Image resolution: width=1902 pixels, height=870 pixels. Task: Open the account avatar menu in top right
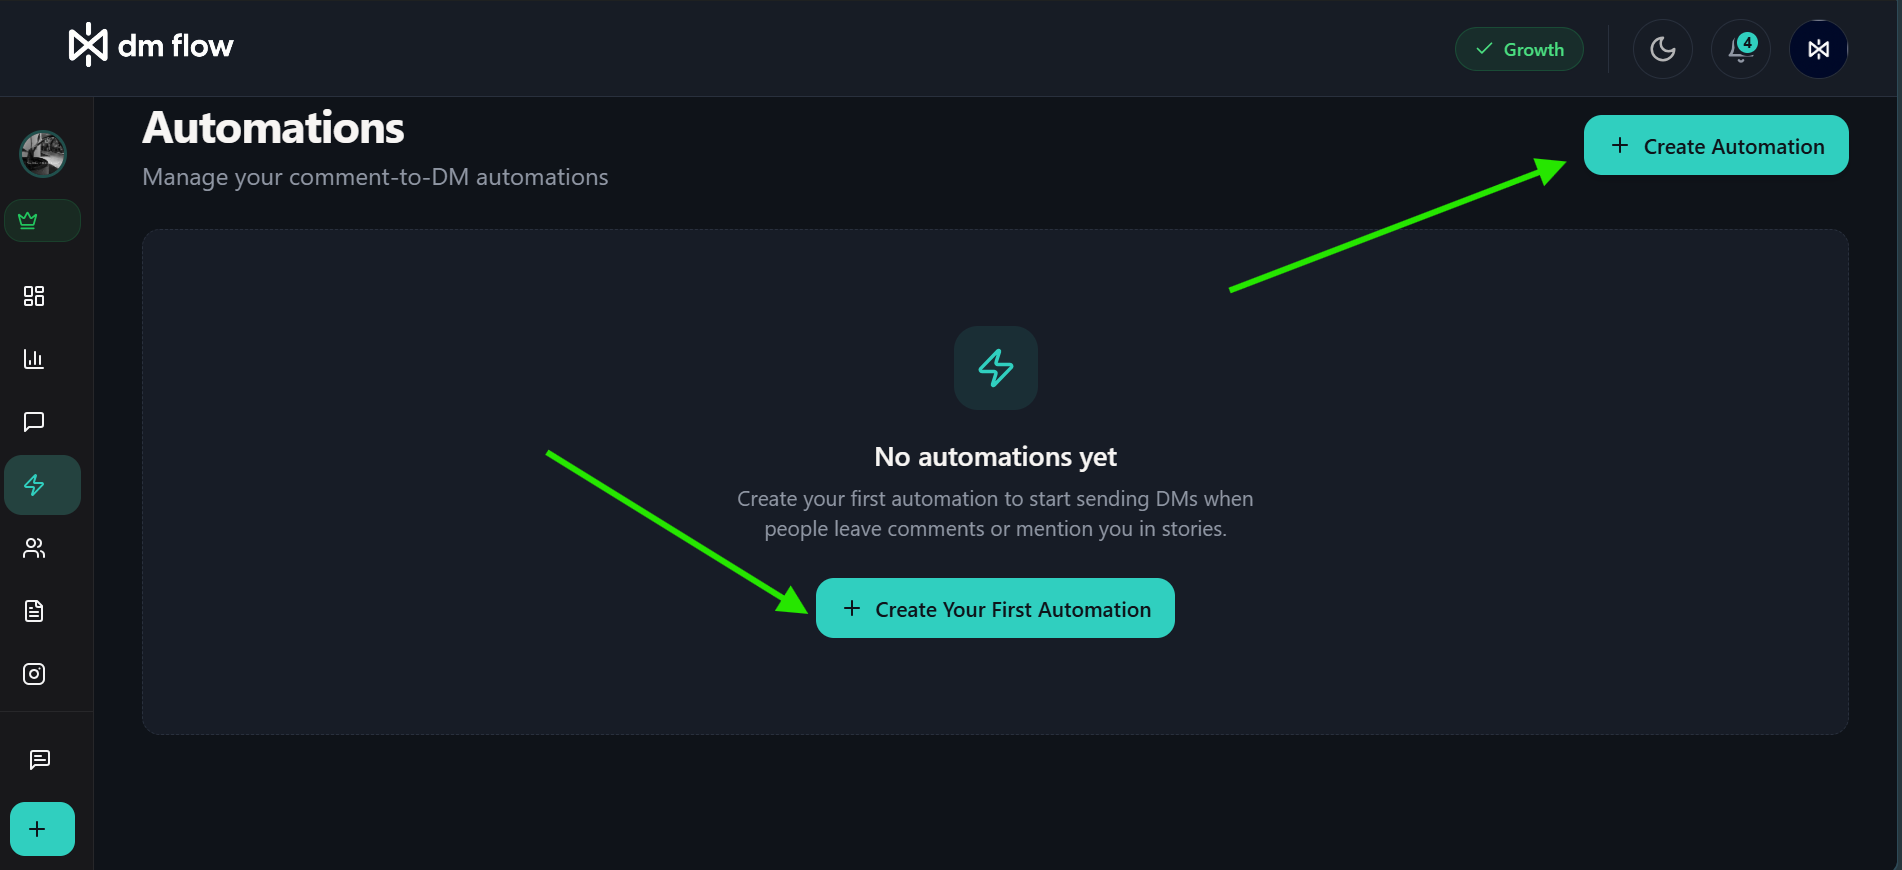(x=1818, y=48)
